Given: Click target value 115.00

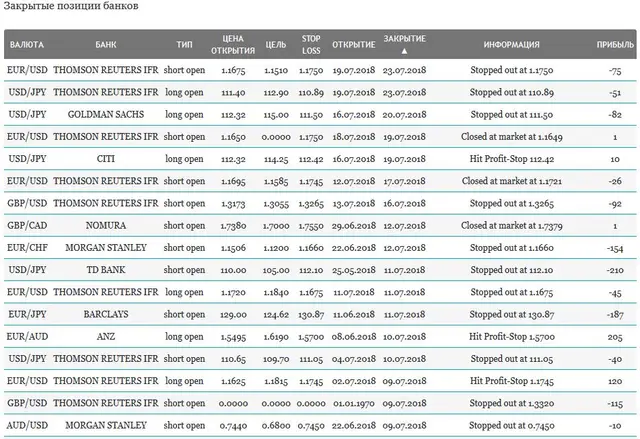Looking at the screenshot, I should tap(276, 115).
